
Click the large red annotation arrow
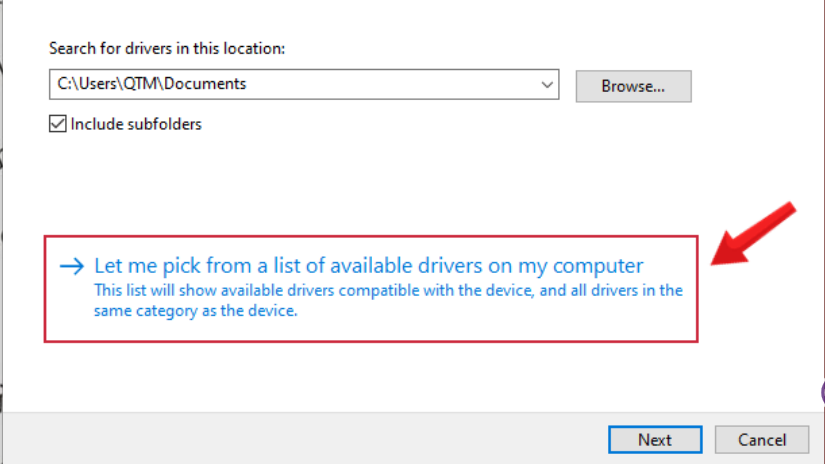pyautogui.click(x=752, y=235)
